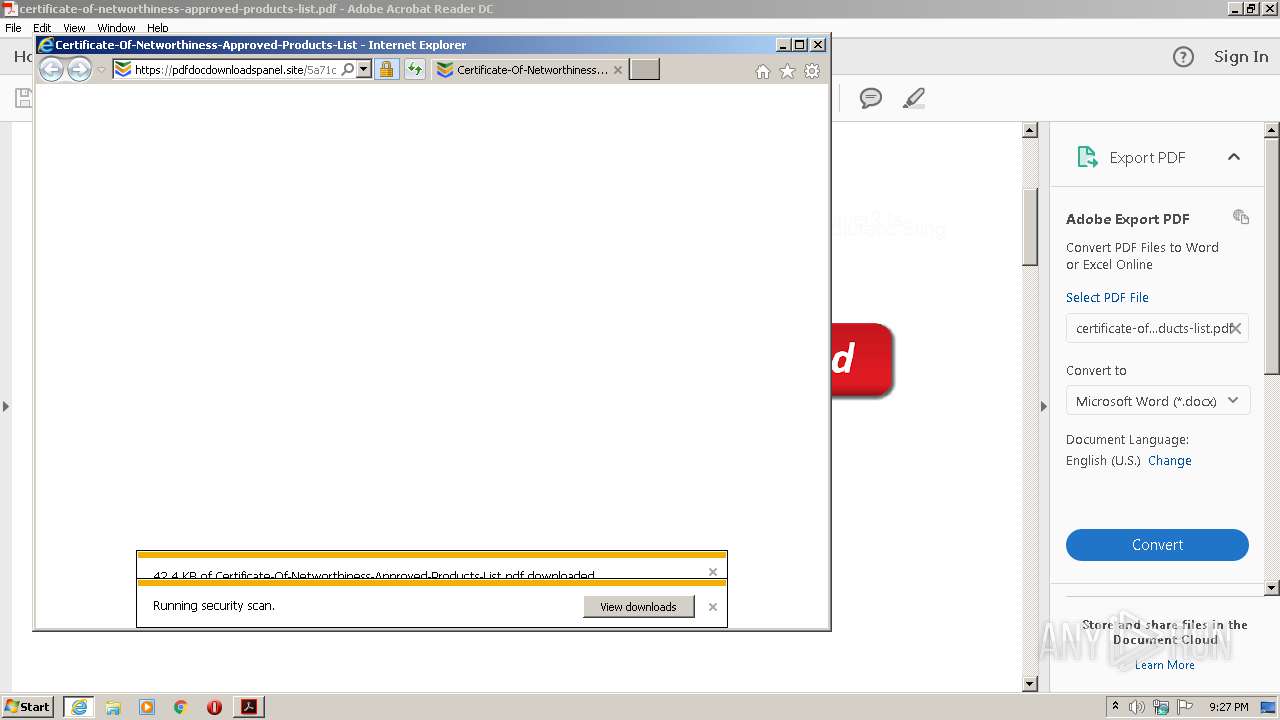Open Opera browser from taskbar

pyautogui.click(x=214, y=707)
